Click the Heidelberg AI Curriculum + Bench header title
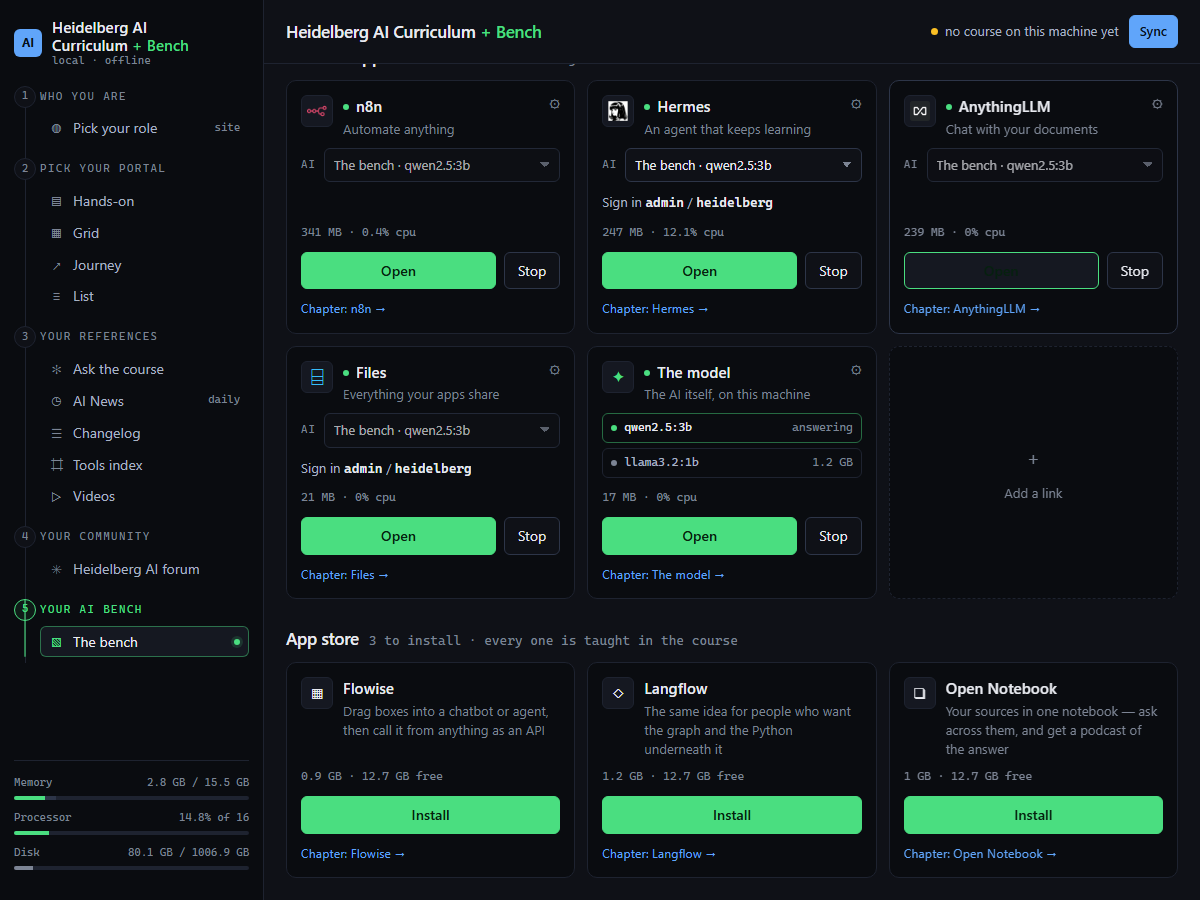This screenshot has width=1200, height=900. pos(414,32)
